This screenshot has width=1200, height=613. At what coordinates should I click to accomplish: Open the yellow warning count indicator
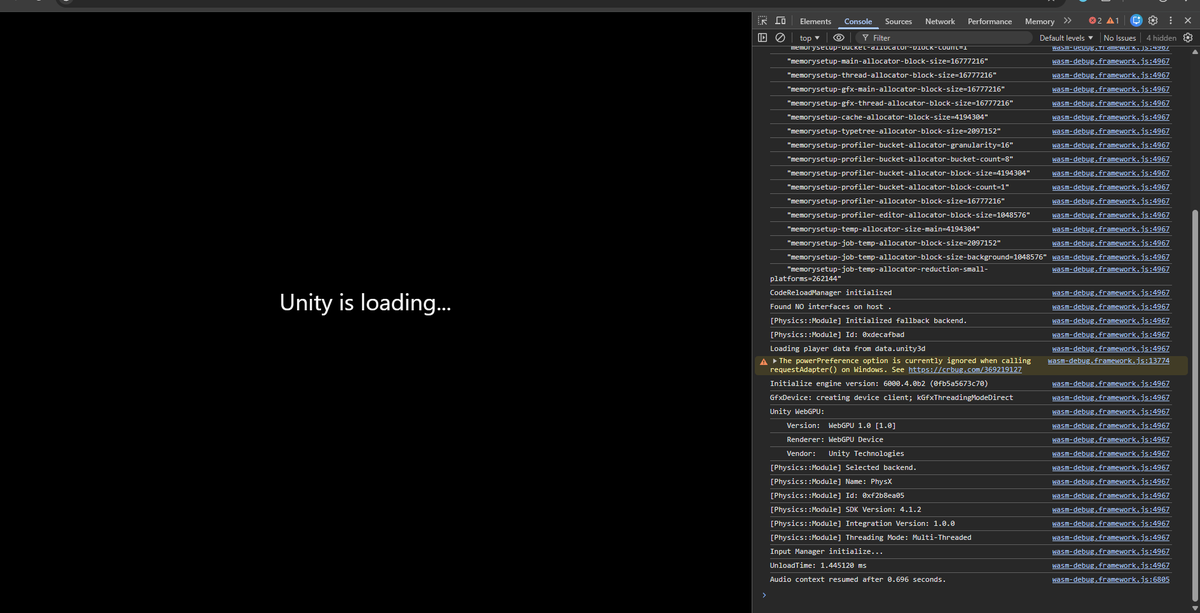[1114, 21]
